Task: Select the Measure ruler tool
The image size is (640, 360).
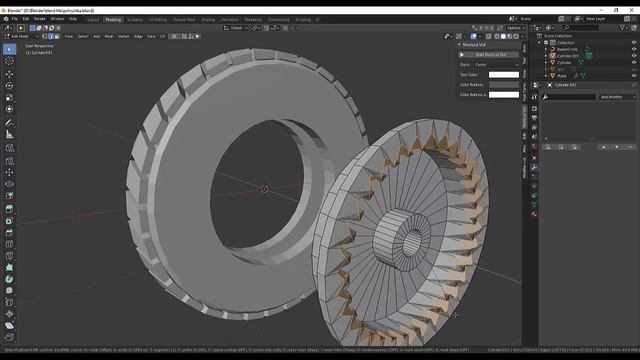Action: (x=9, y=134)
